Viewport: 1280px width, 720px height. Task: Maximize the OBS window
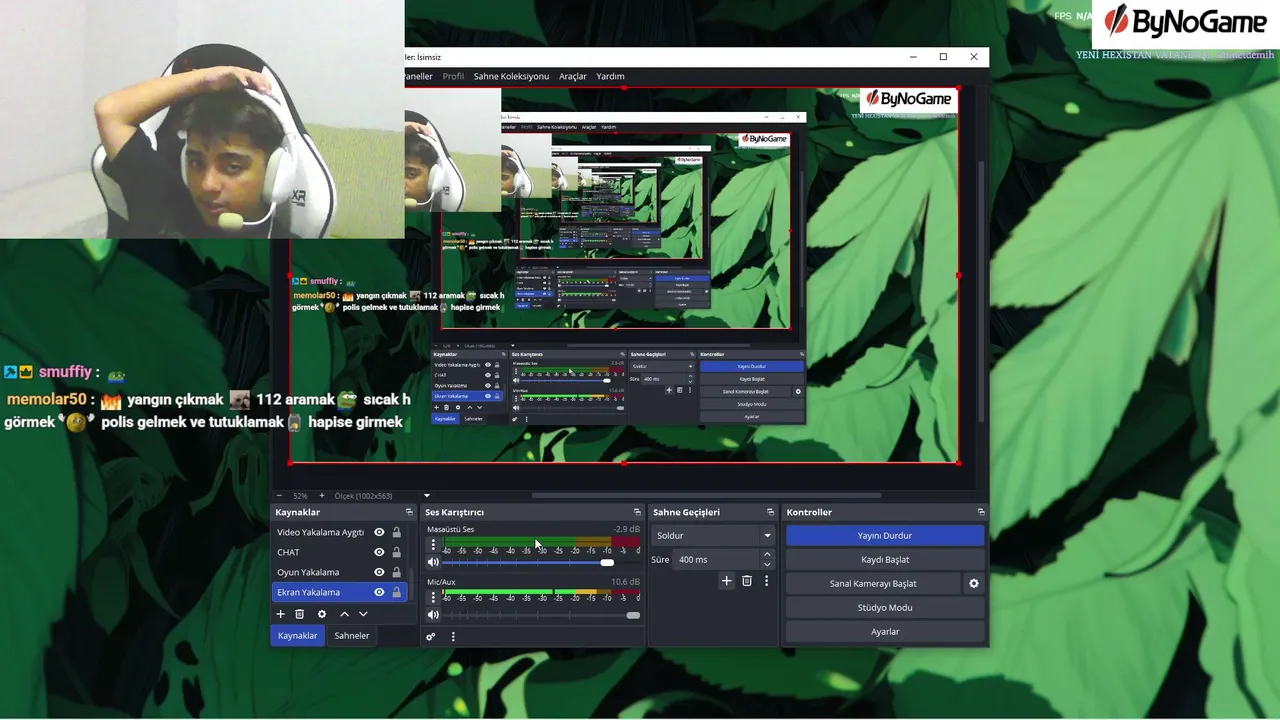(943, 57)
